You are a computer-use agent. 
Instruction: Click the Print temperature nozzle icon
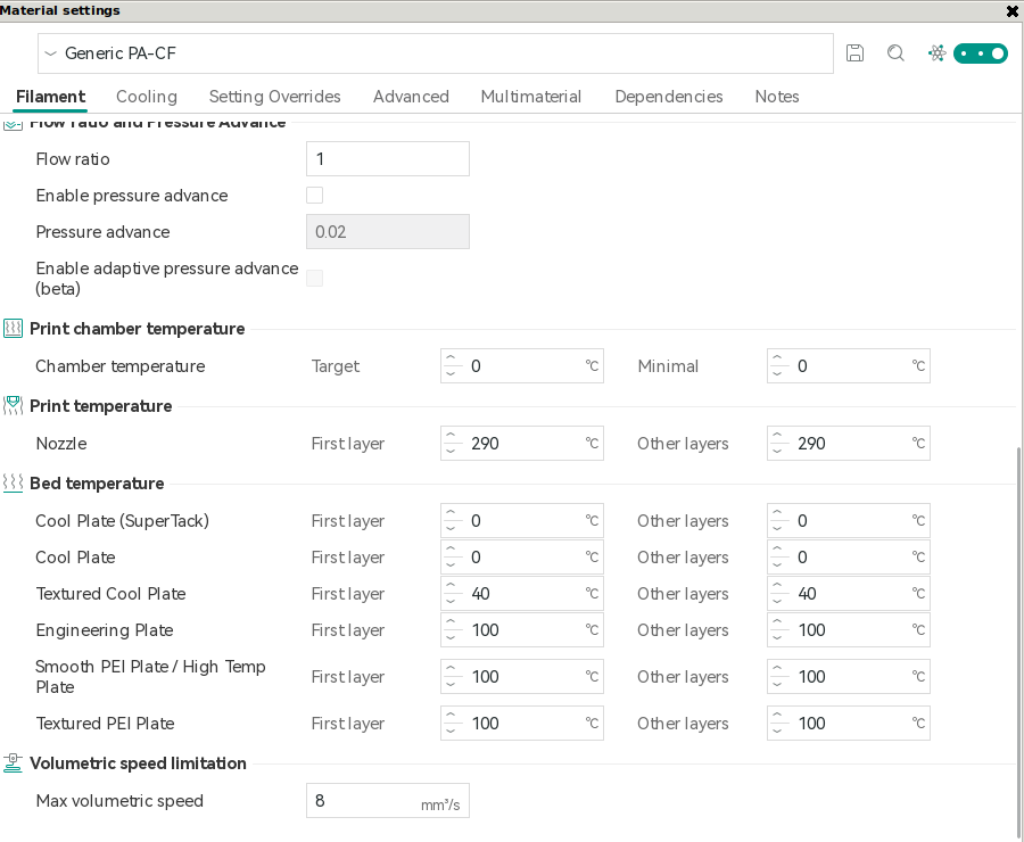click(x=13, y=406)
